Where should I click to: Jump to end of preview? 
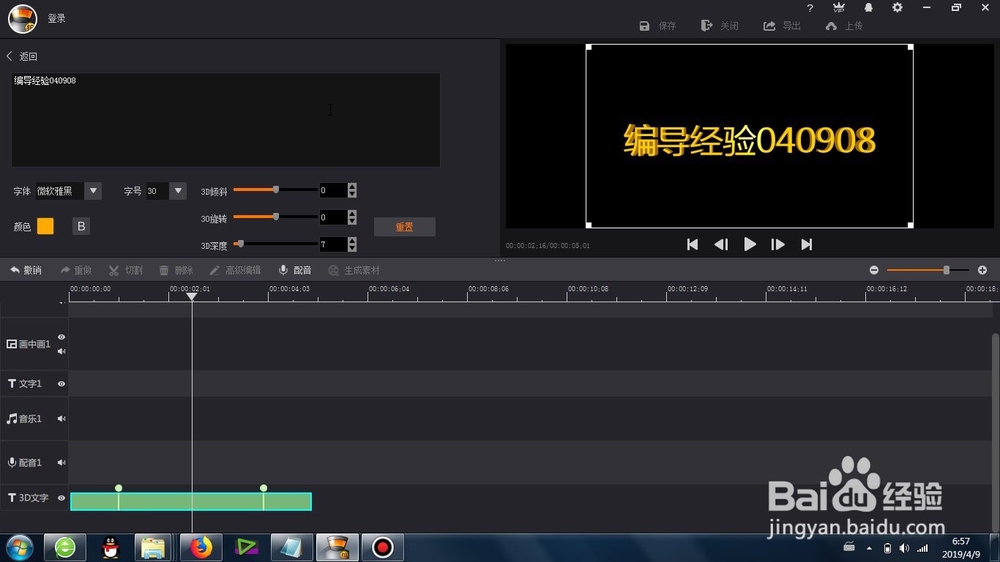807,244
